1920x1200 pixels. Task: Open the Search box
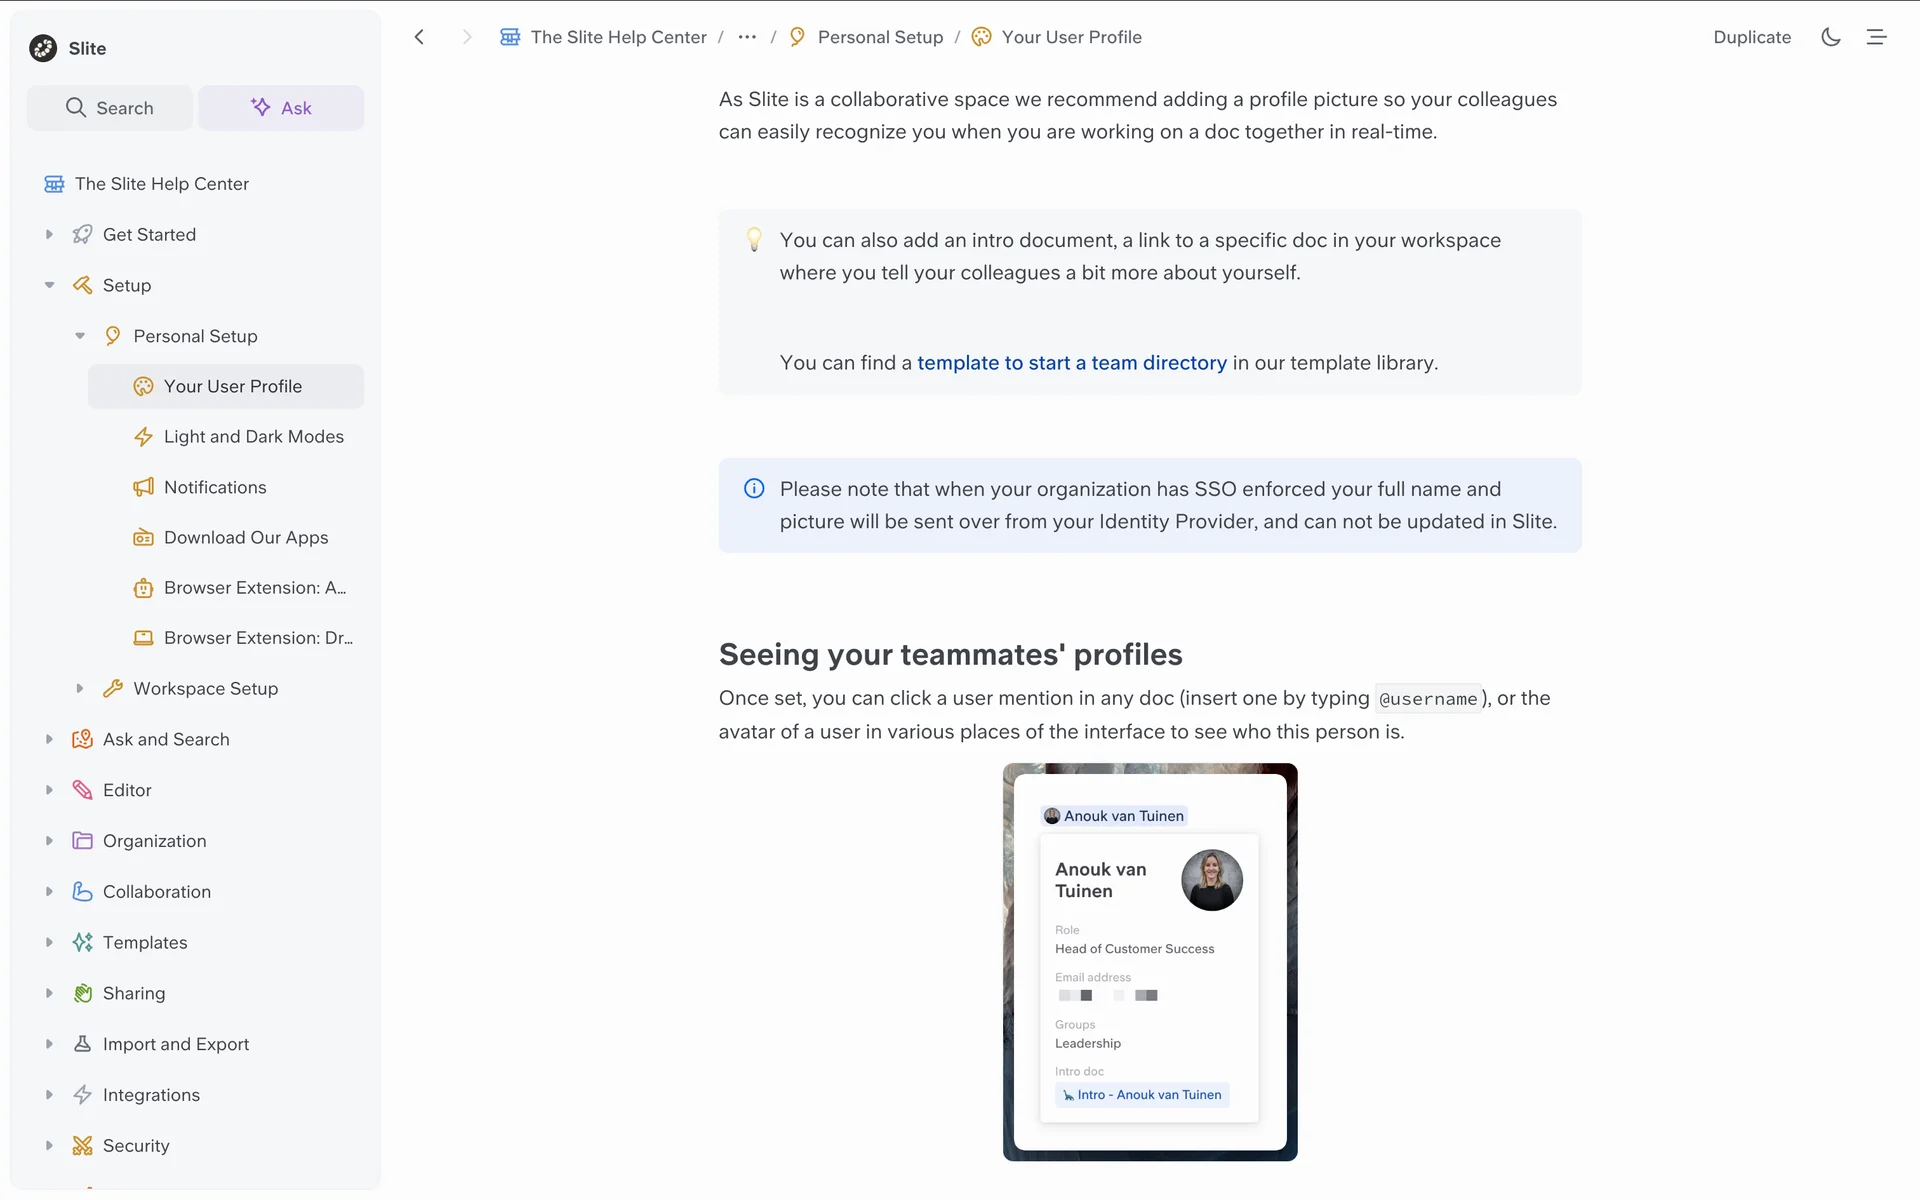click(x=110, y=108)
